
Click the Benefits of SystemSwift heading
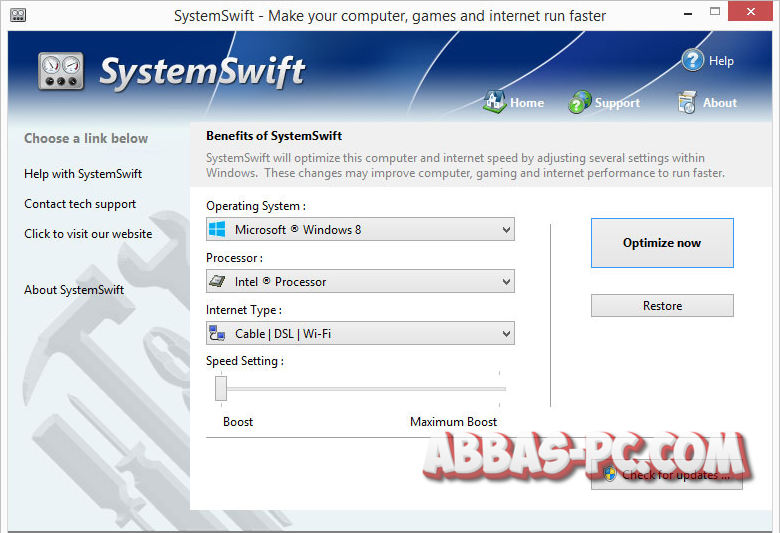point(274,136)
